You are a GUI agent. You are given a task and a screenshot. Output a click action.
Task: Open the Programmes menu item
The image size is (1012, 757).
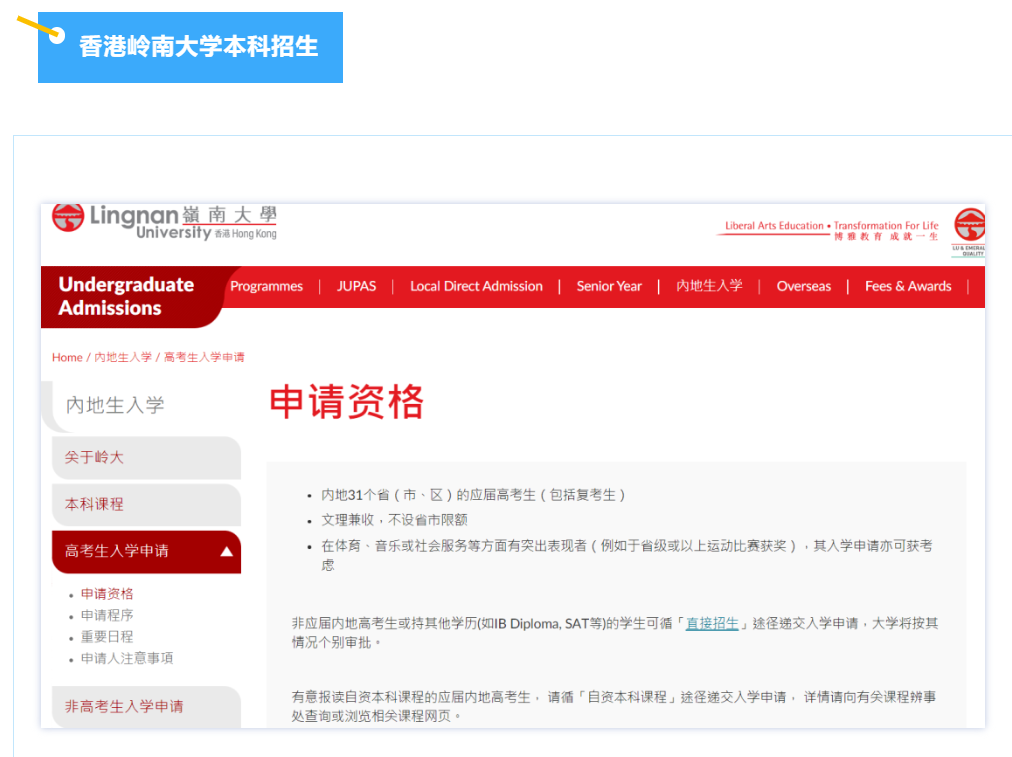266,286
